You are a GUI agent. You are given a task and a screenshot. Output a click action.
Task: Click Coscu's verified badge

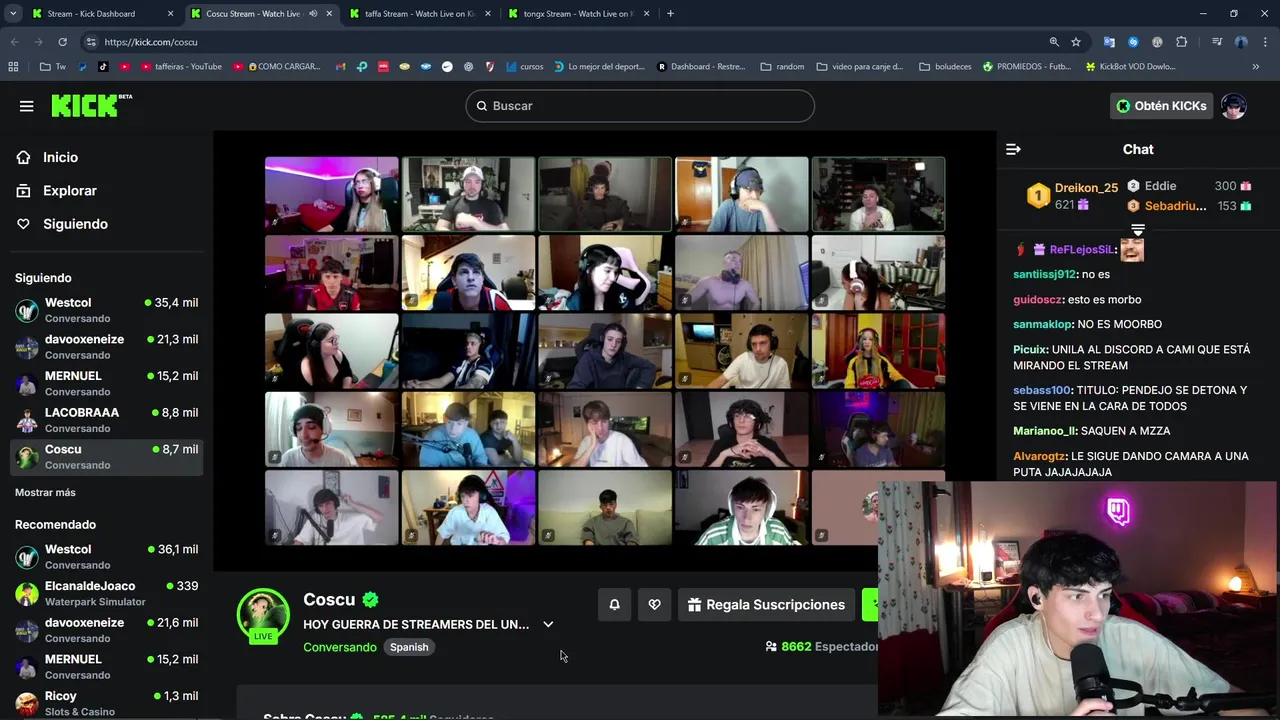click(370, 600)
